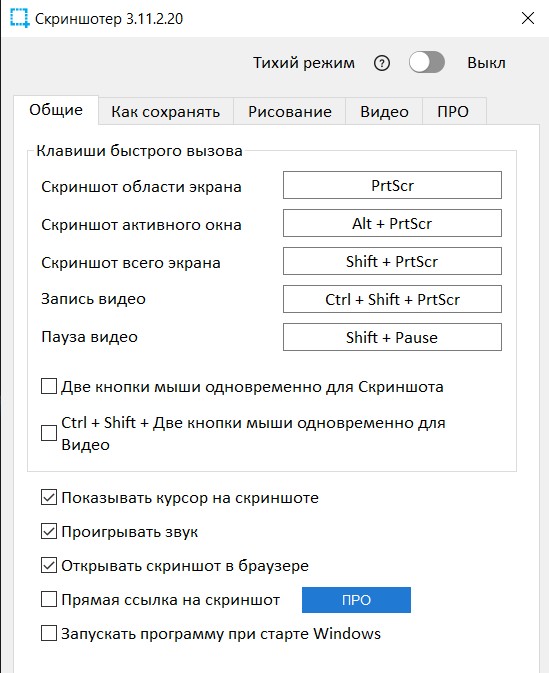This screenshot has width=549, height=673.
Task: Click the Скриншот области экрана label
Action: 141,187
